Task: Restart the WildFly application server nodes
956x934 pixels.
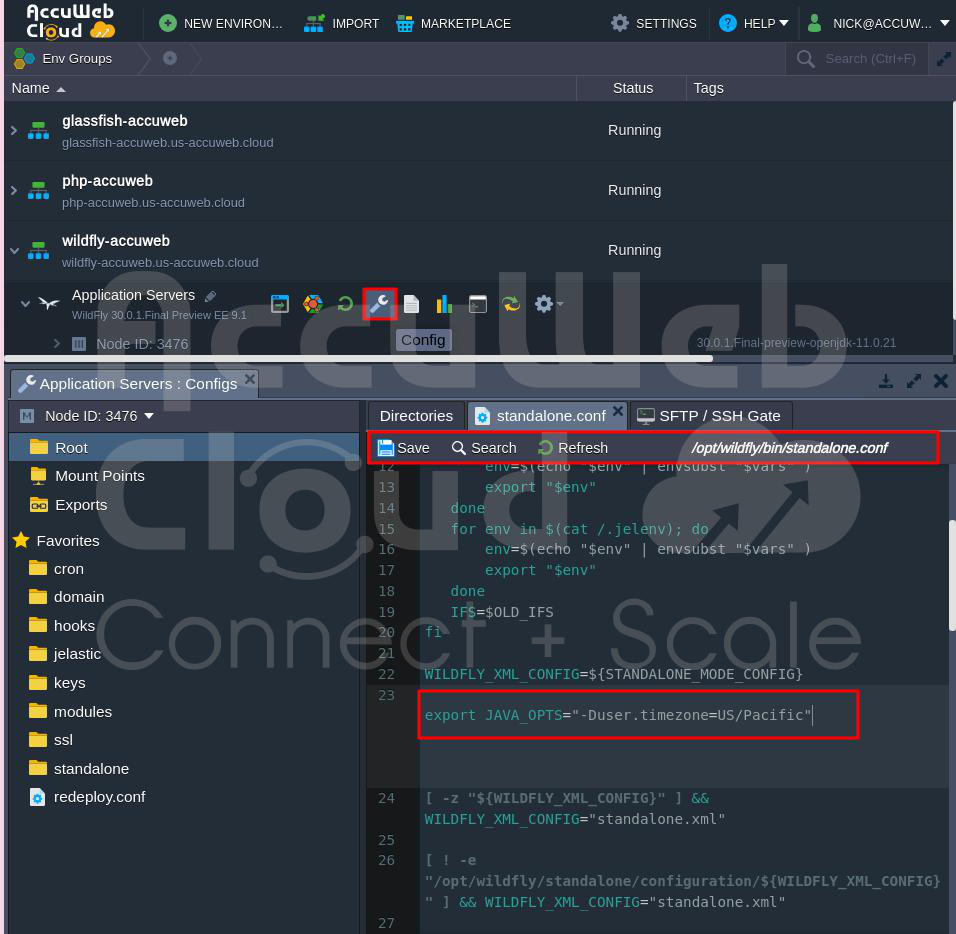Action: point(346,303)
